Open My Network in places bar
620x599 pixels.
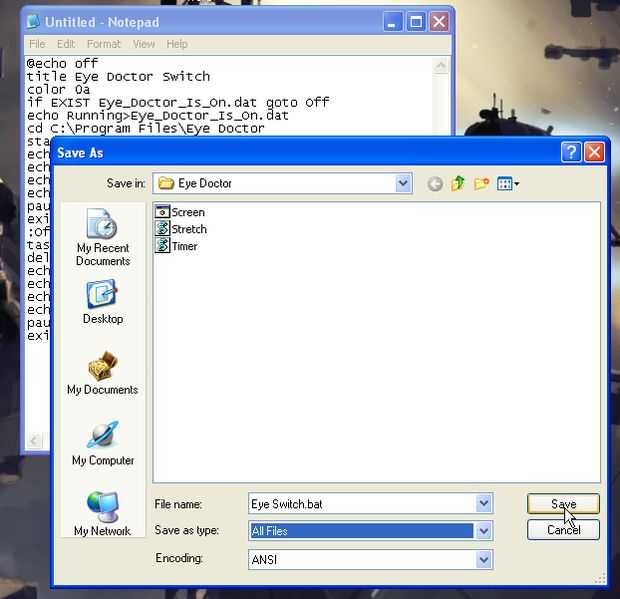click(x=103, y=513)
